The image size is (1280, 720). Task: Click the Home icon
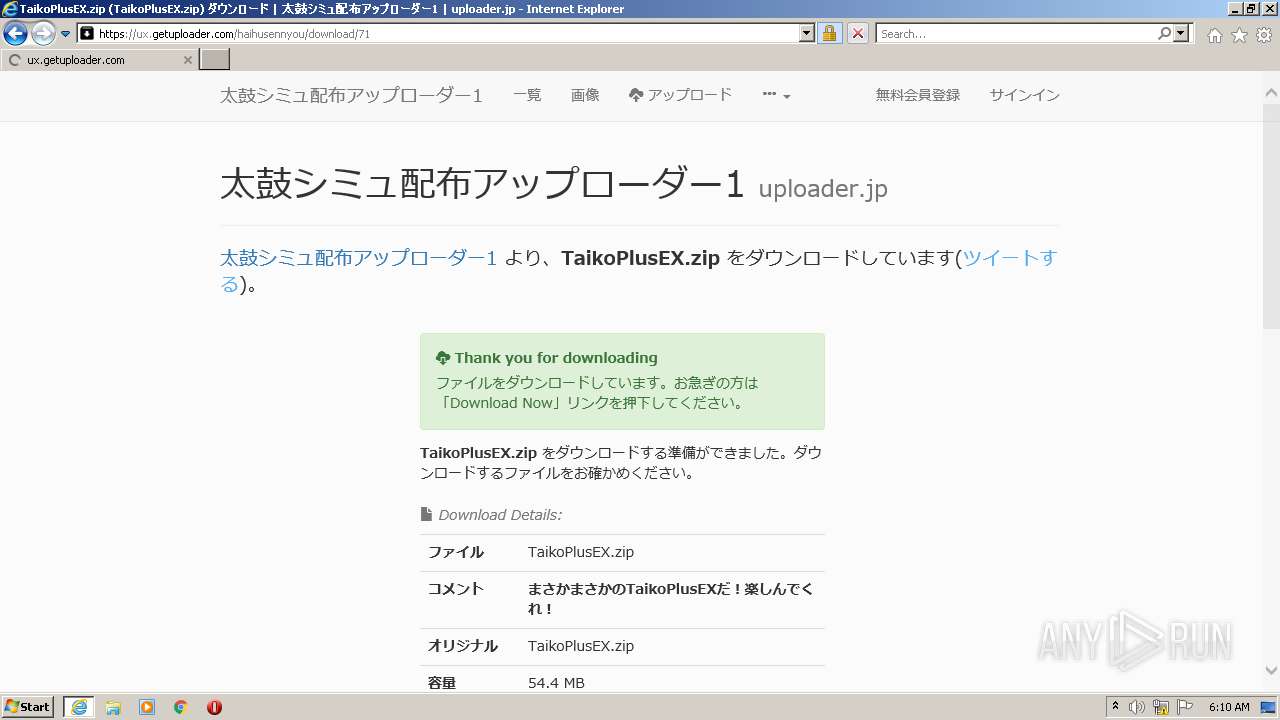(1215, 35)
